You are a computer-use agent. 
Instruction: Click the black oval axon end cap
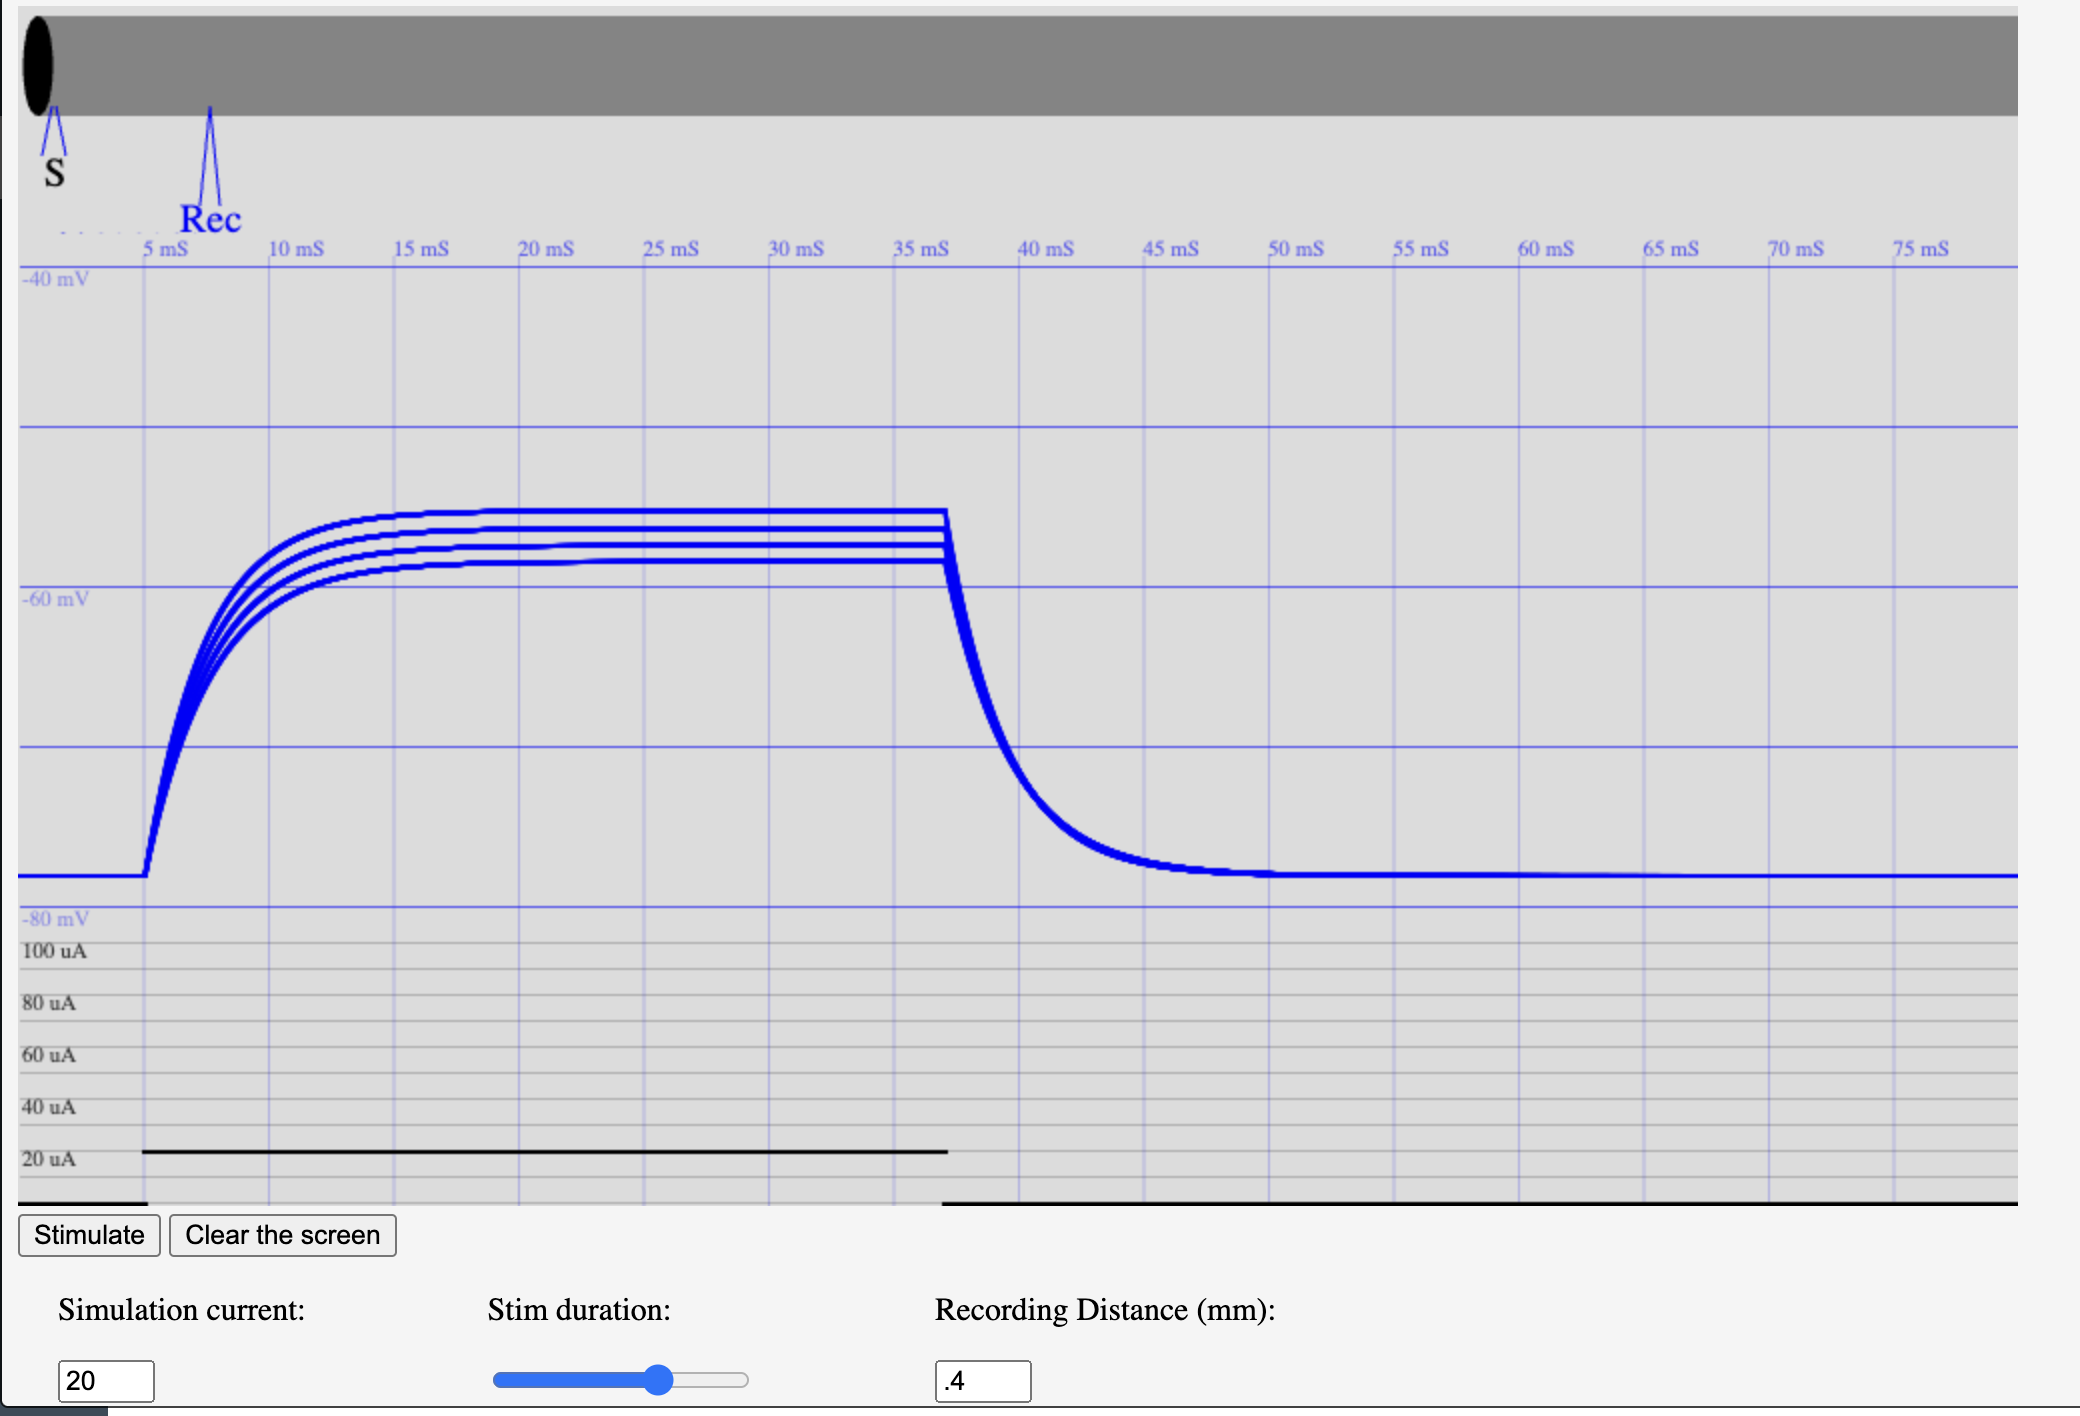[38, 66]
